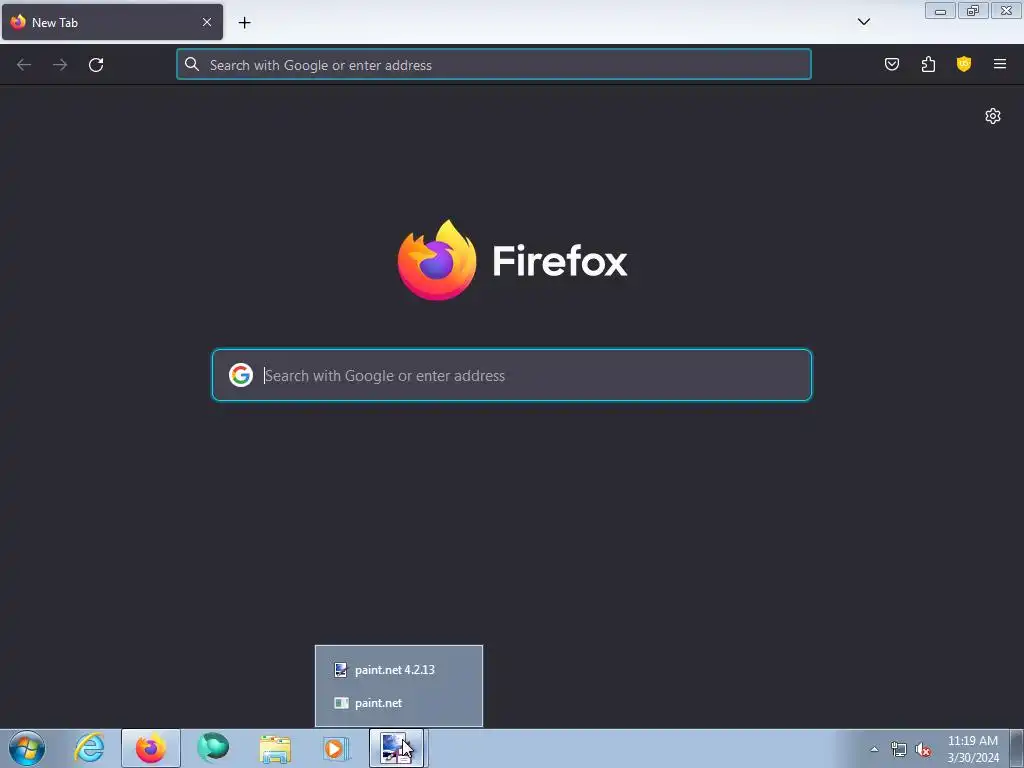This screenshot has height=768, width=1024.
Task: Launch paint.net 4.2.13 from jump list
Action: tap(399, 669)
